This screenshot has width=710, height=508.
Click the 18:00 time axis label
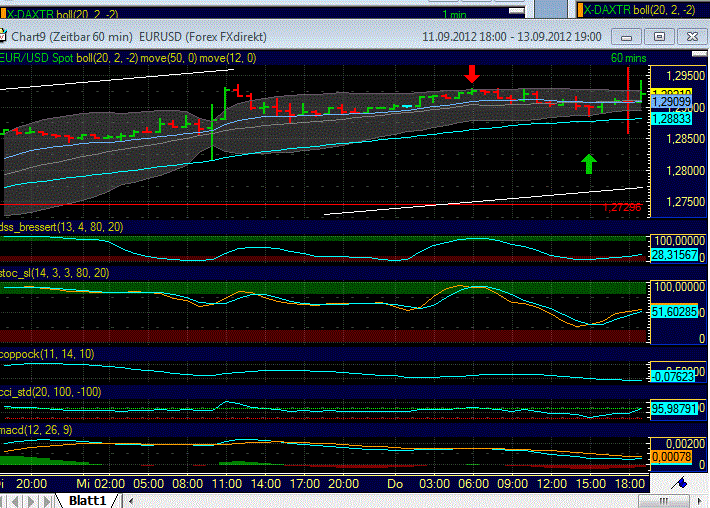[x=630, y=484]
